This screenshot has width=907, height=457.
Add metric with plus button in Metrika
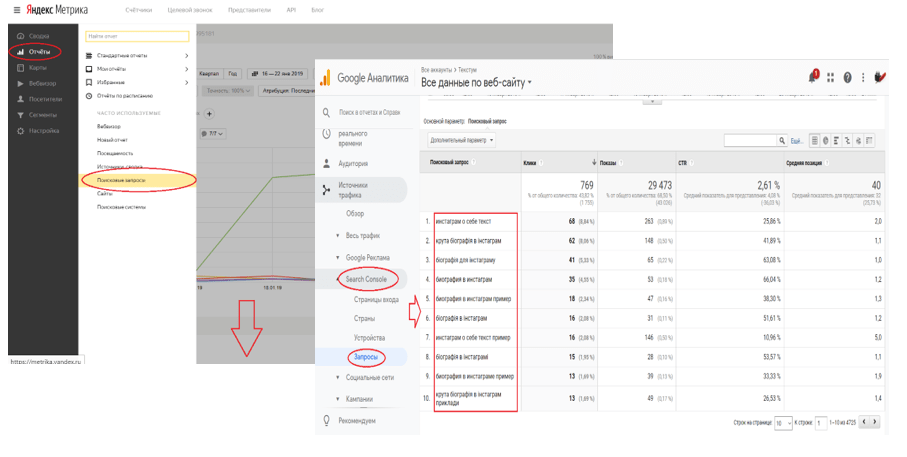click(209, 114)
